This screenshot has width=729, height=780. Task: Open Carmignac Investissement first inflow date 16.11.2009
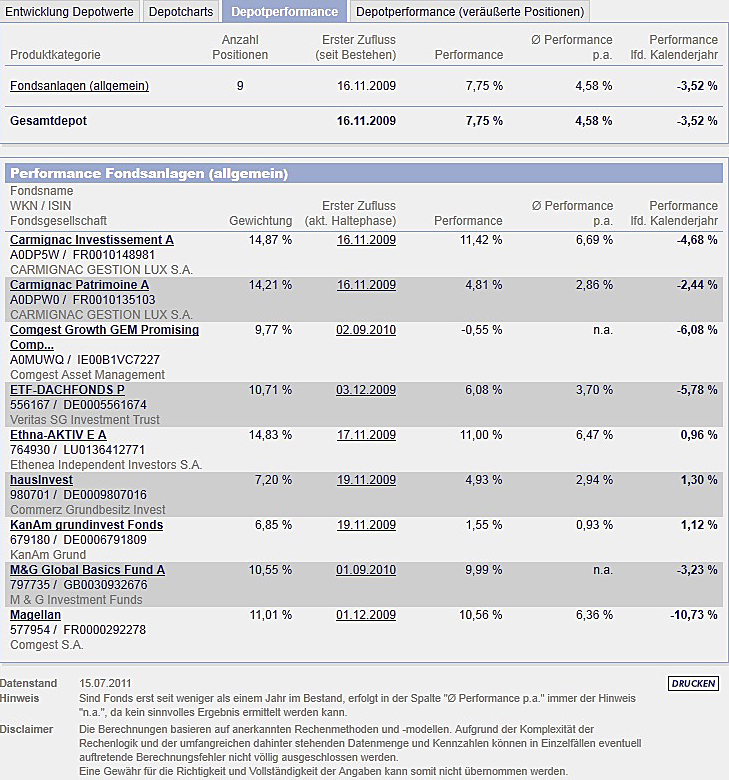pos(367,240)
